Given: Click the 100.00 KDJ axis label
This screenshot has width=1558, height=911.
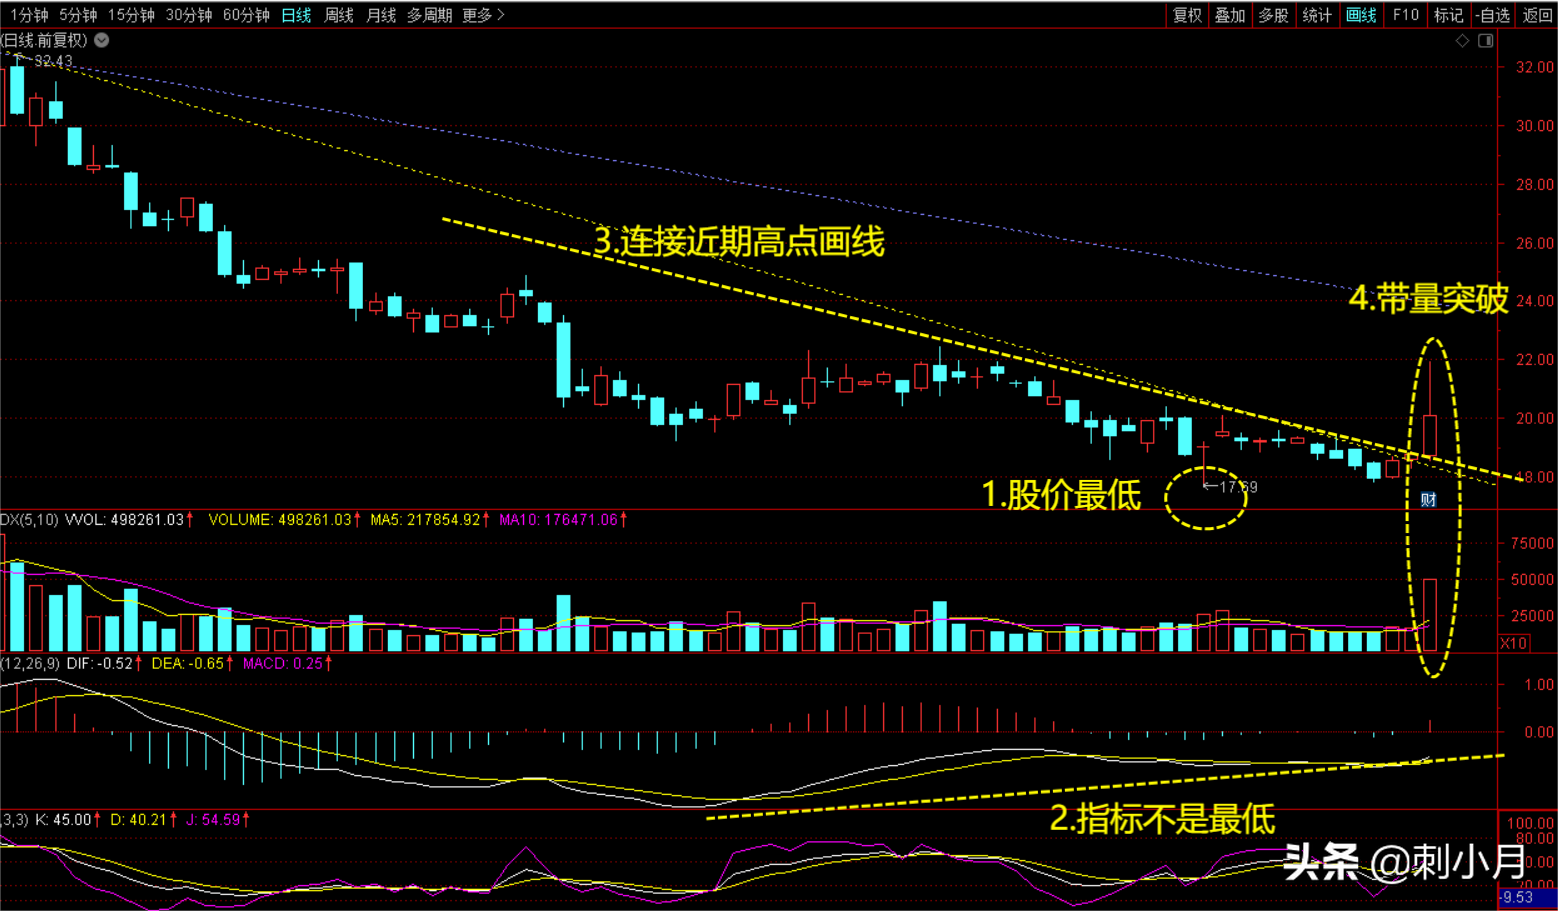Looking at the screenshot, I should coord(1531,823).
